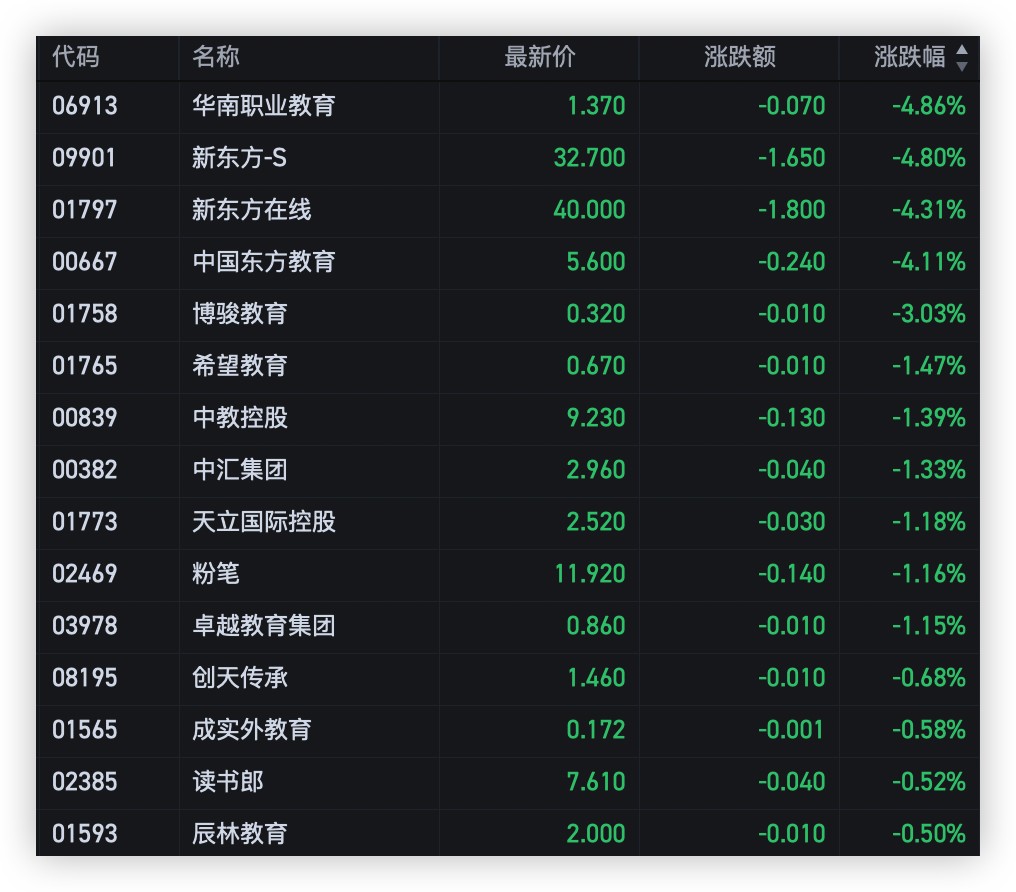
Task: Click stock code 01593 for 辰林教育
Action: [85, 833]
